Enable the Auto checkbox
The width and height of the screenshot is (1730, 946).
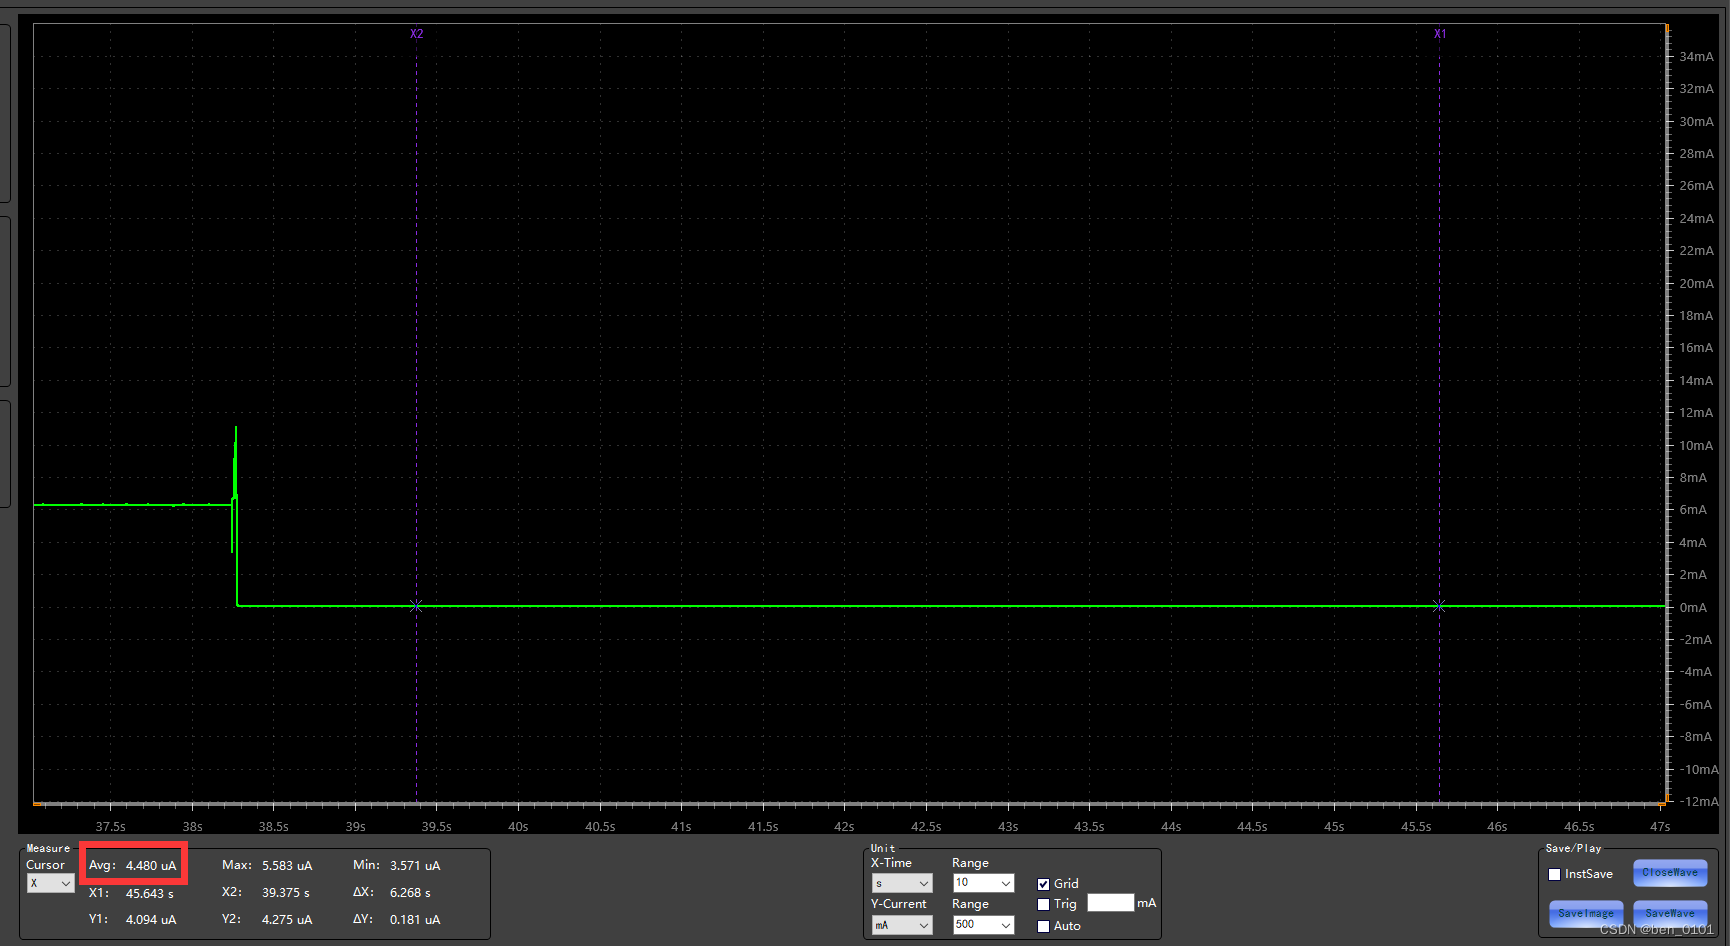click(x=1044, y=926)
